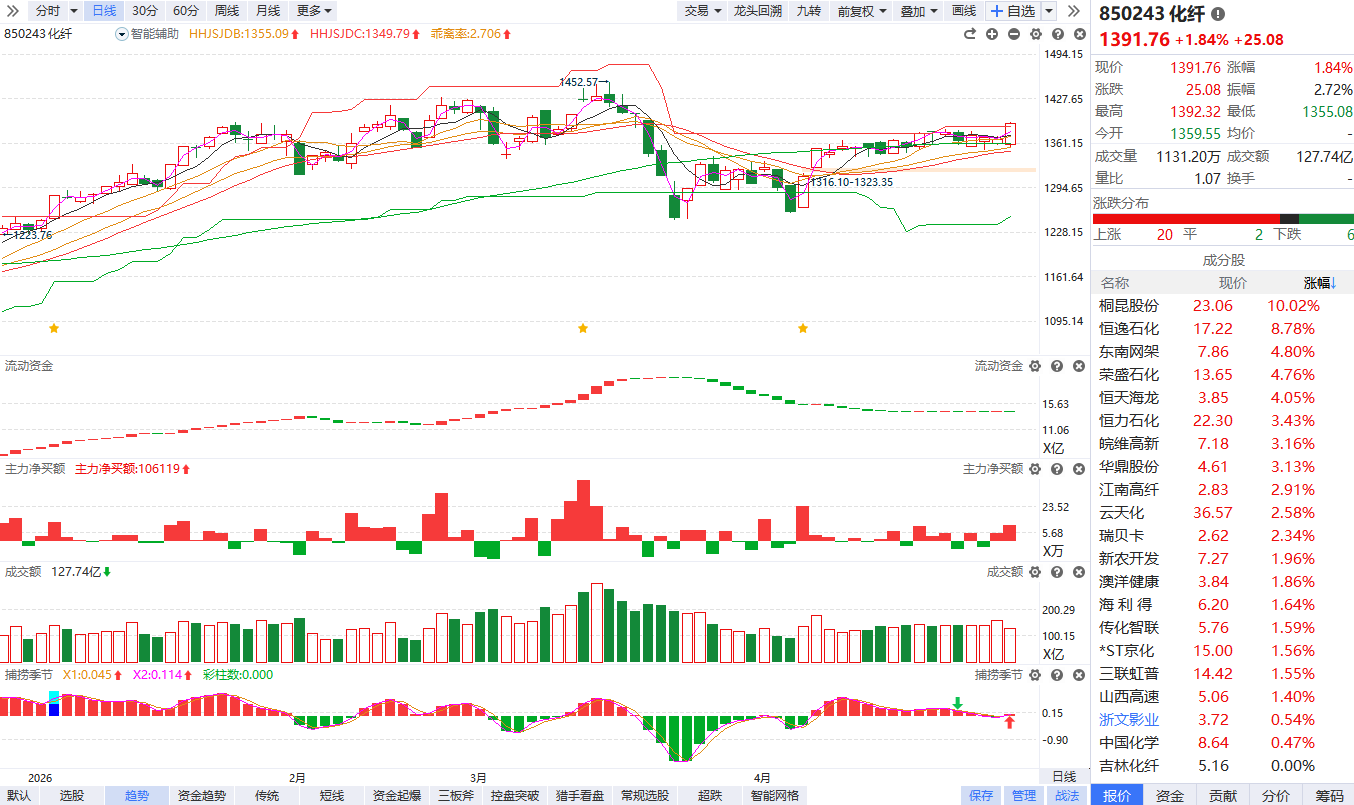Viewport: 1354px width, 805px height.
Task: Switch to the 资金趋势 bottom tab
Action: (201, 796)
